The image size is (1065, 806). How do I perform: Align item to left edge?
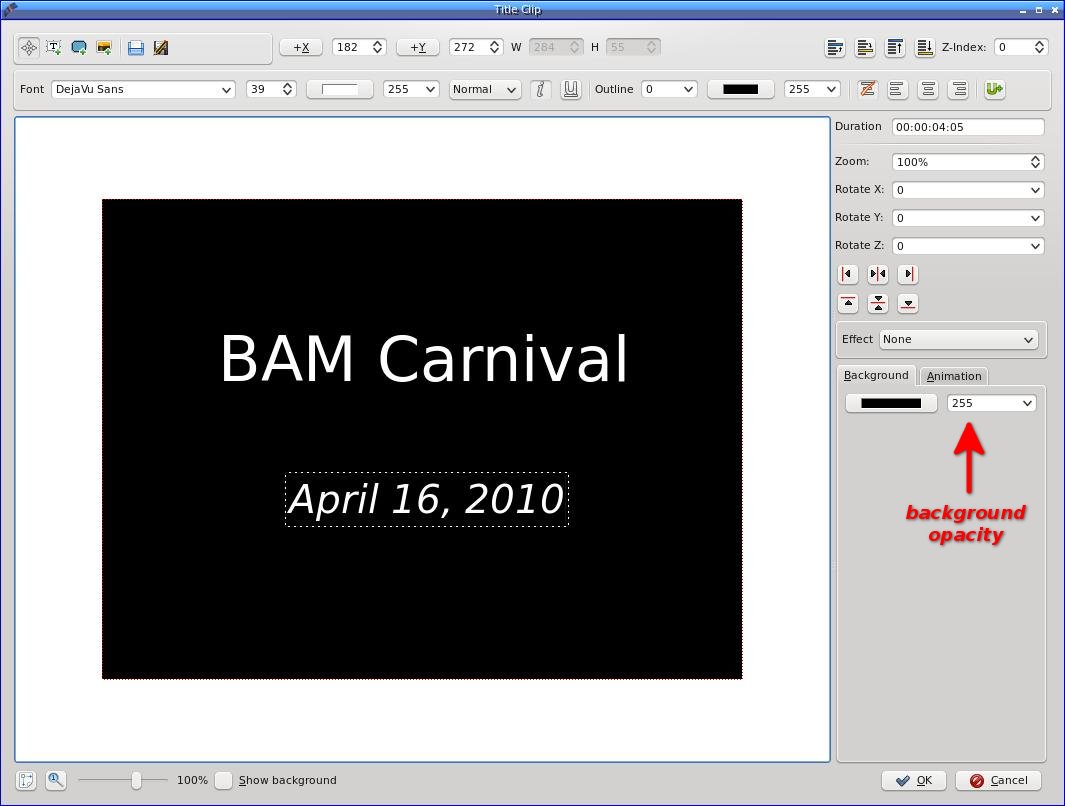click(848, 274)
